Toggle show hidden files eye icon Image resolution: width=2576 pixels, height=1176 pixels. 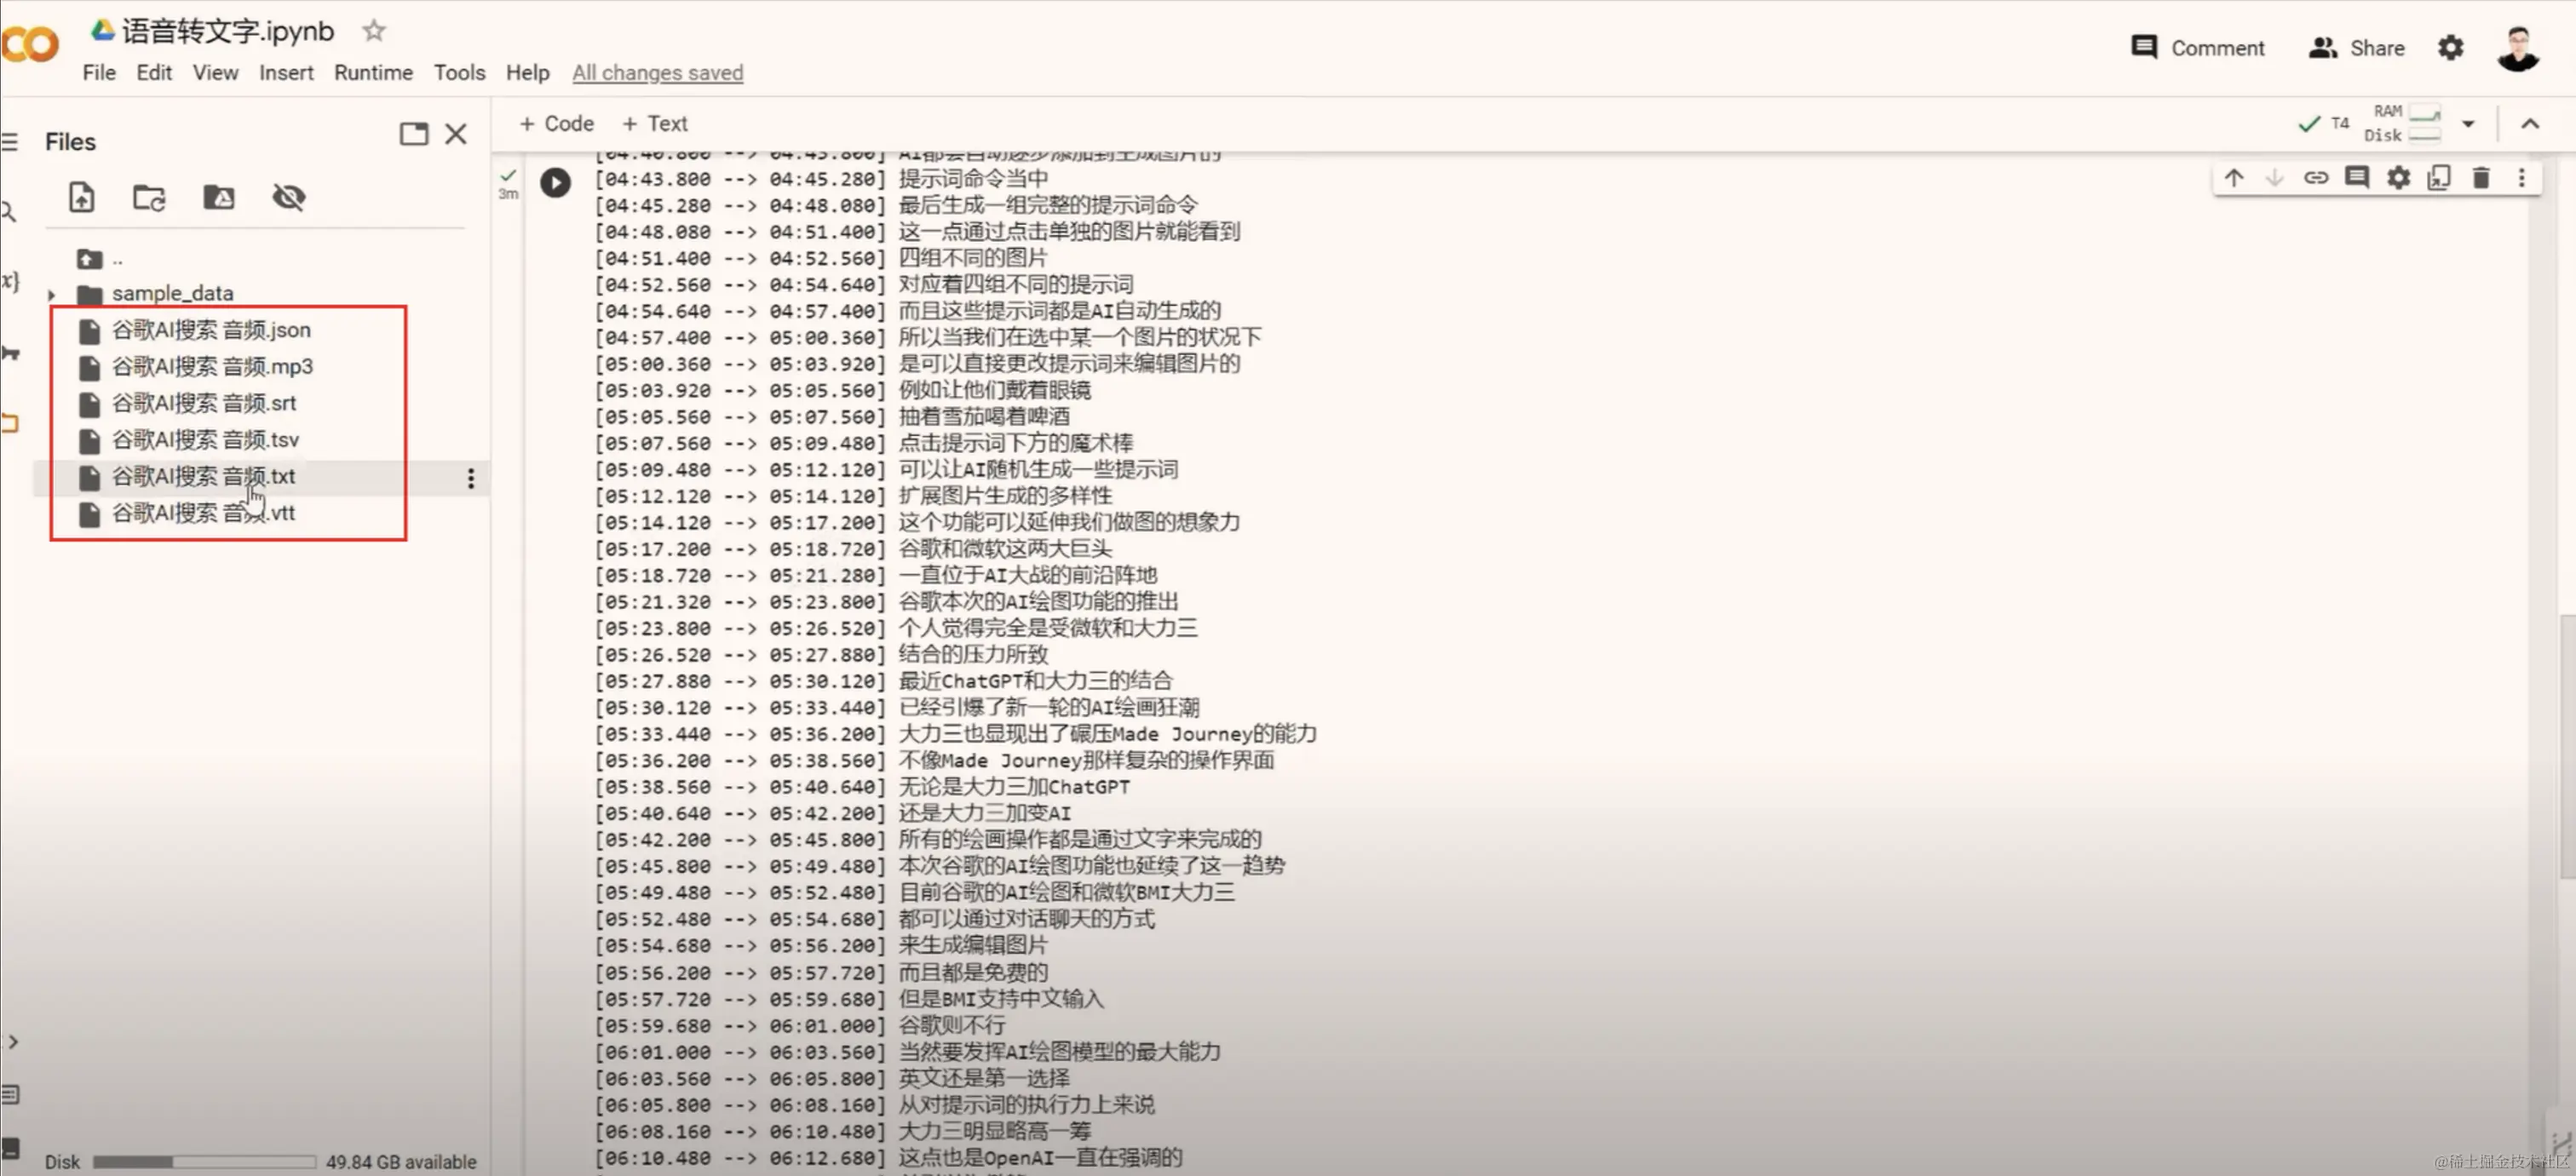pos(289,197)
